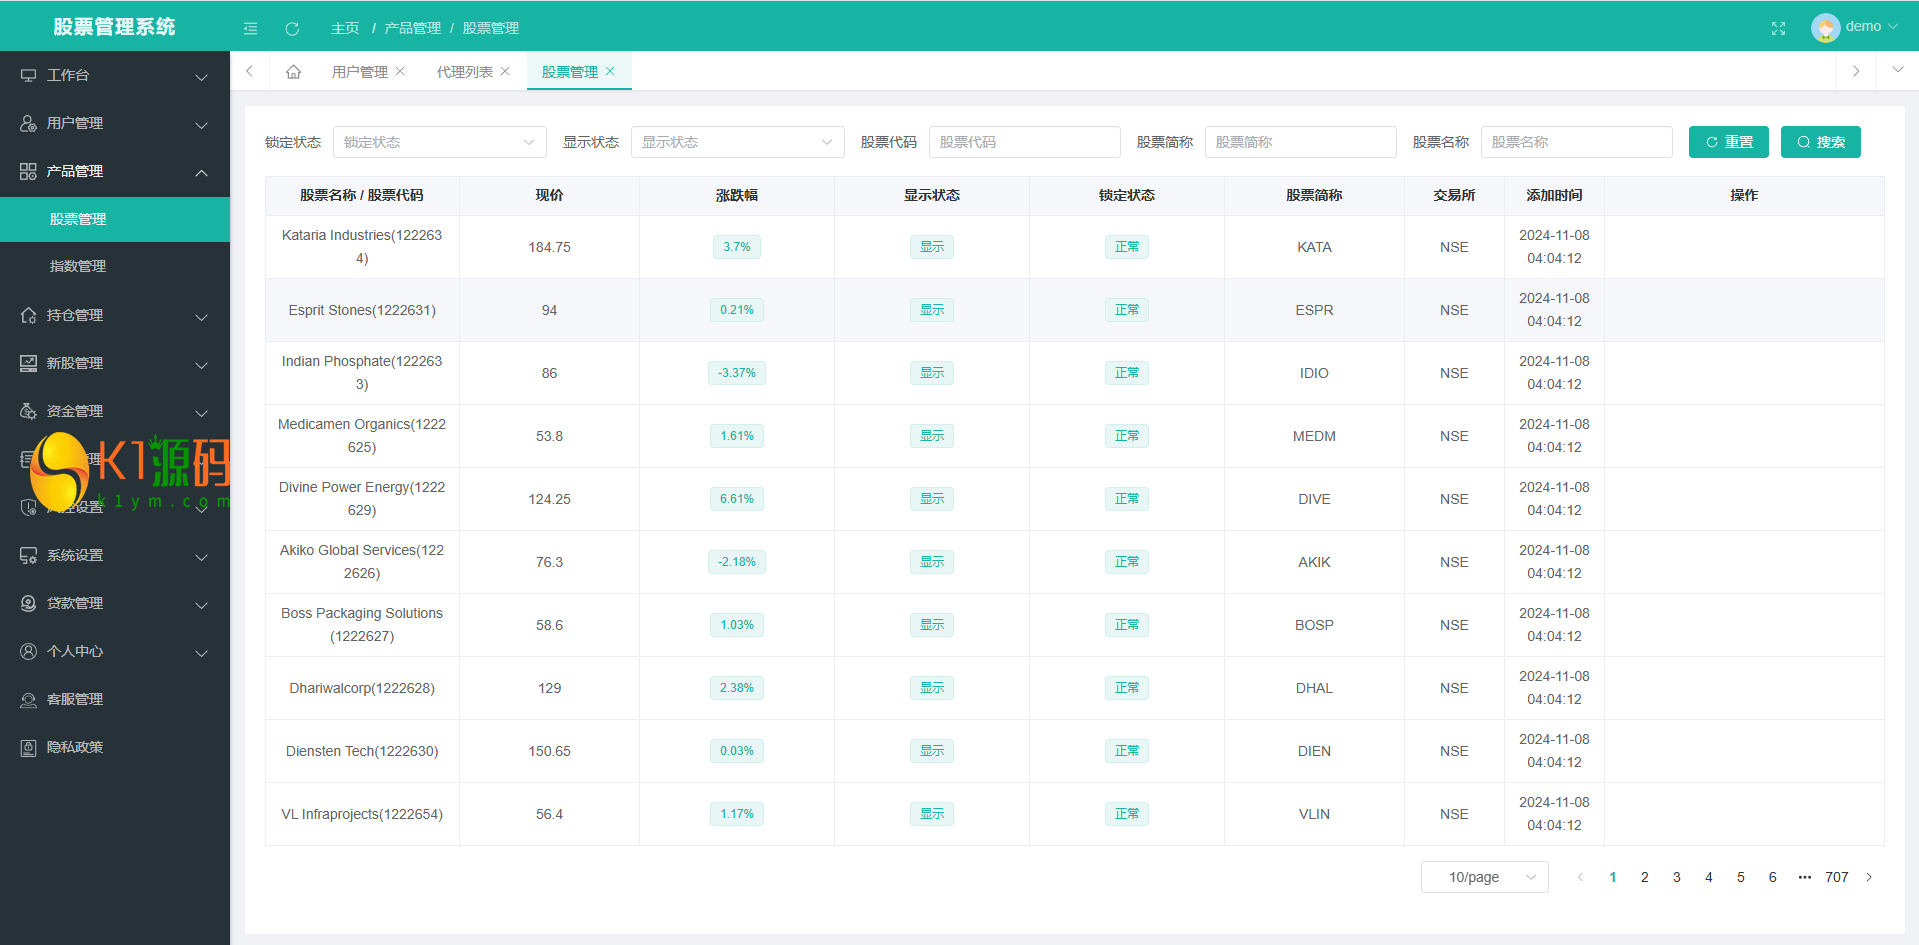Focus the 股票代码 input field
Image resolution: width=1919 pixels, height=945 pixels.
[x=1024, y=142]
